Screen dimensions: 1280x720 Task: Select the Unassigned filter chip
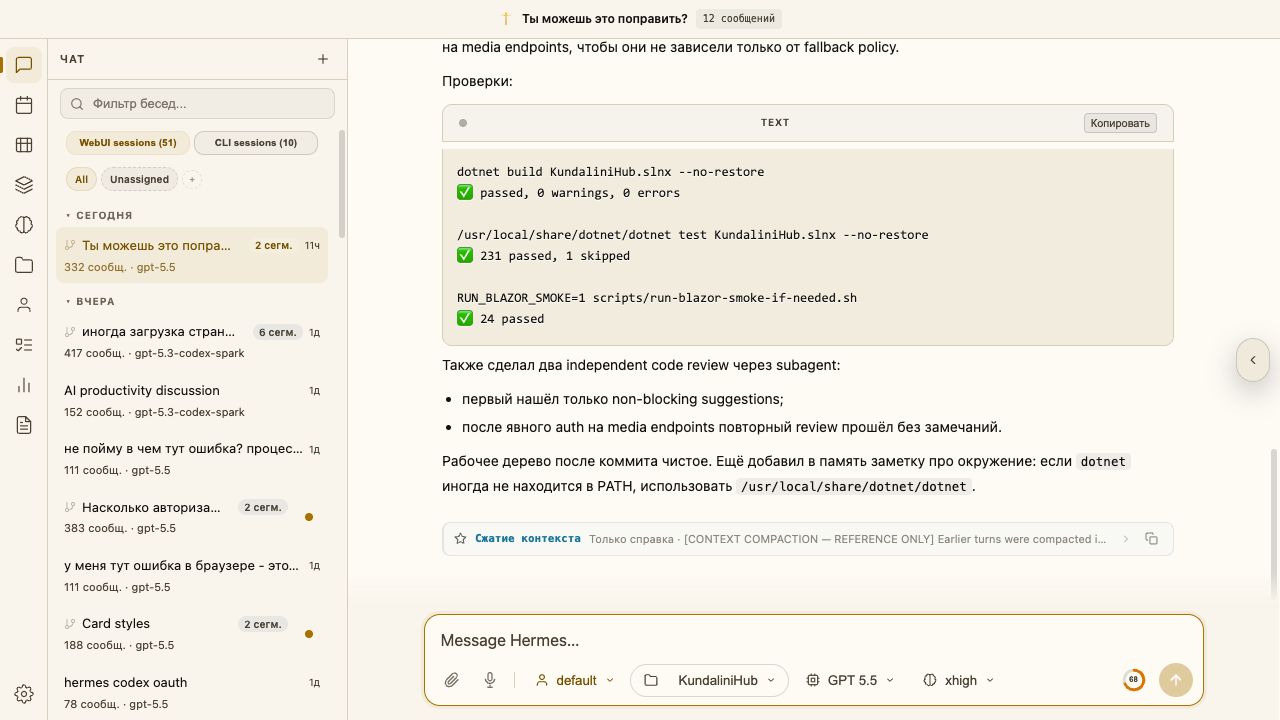point(139,180)
